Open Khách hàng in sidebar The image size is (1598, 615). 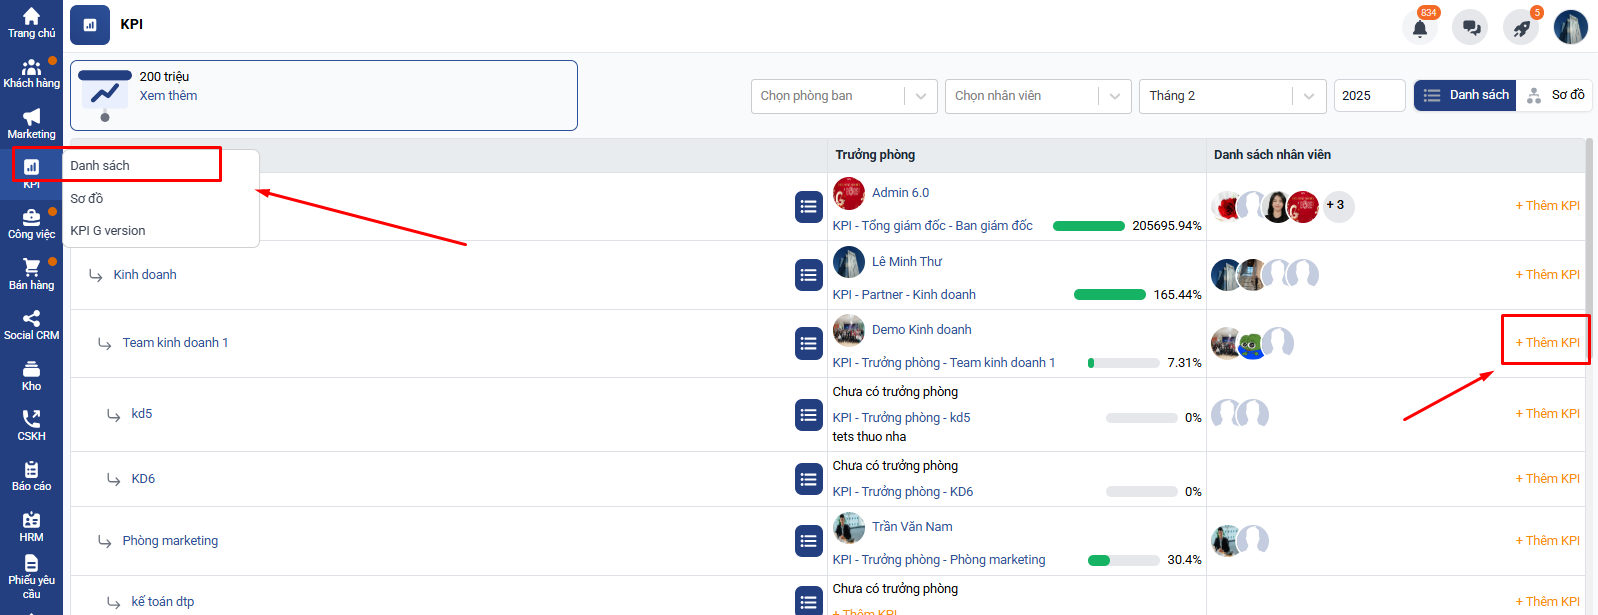coord(31,74)
